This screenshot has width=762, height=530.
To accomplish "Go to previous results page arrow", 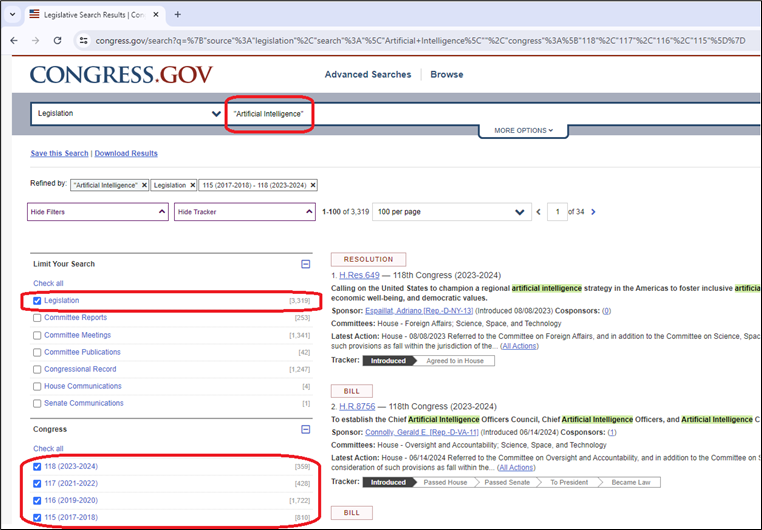I will tap(538, 212).
